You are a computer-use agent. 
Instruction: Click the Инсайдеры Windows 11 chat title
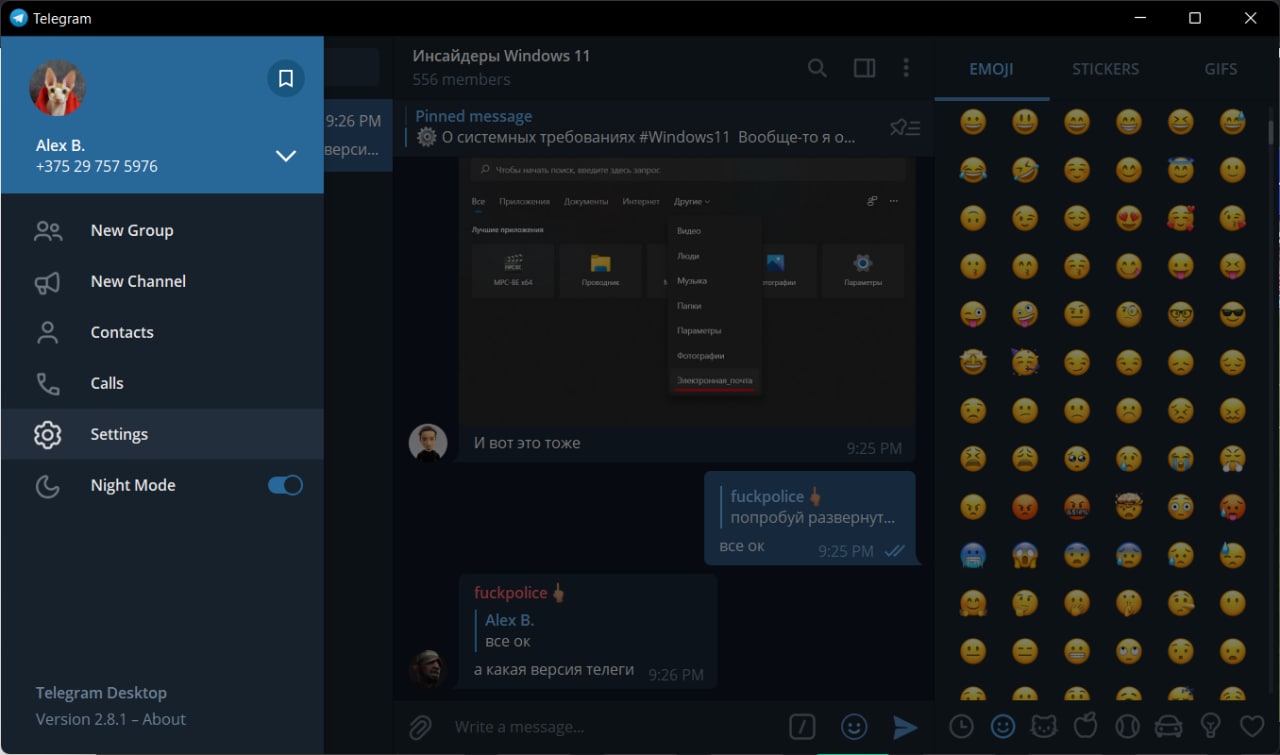click(x=501, y=55)
